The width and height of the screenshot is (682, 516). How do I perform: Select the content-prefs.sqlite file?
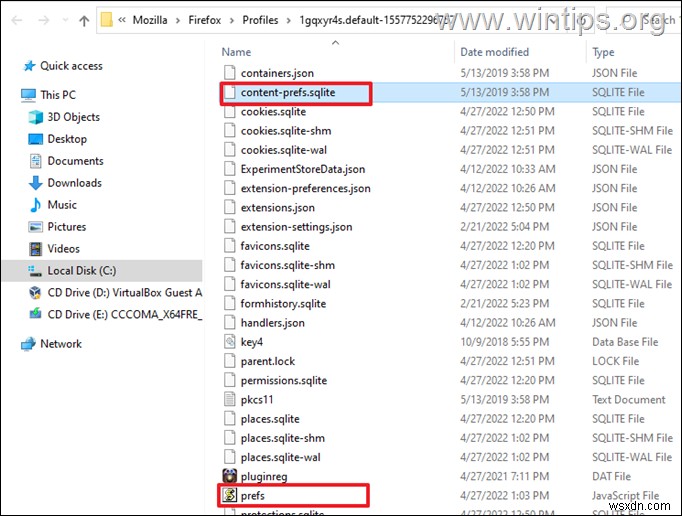coord(288,92)
